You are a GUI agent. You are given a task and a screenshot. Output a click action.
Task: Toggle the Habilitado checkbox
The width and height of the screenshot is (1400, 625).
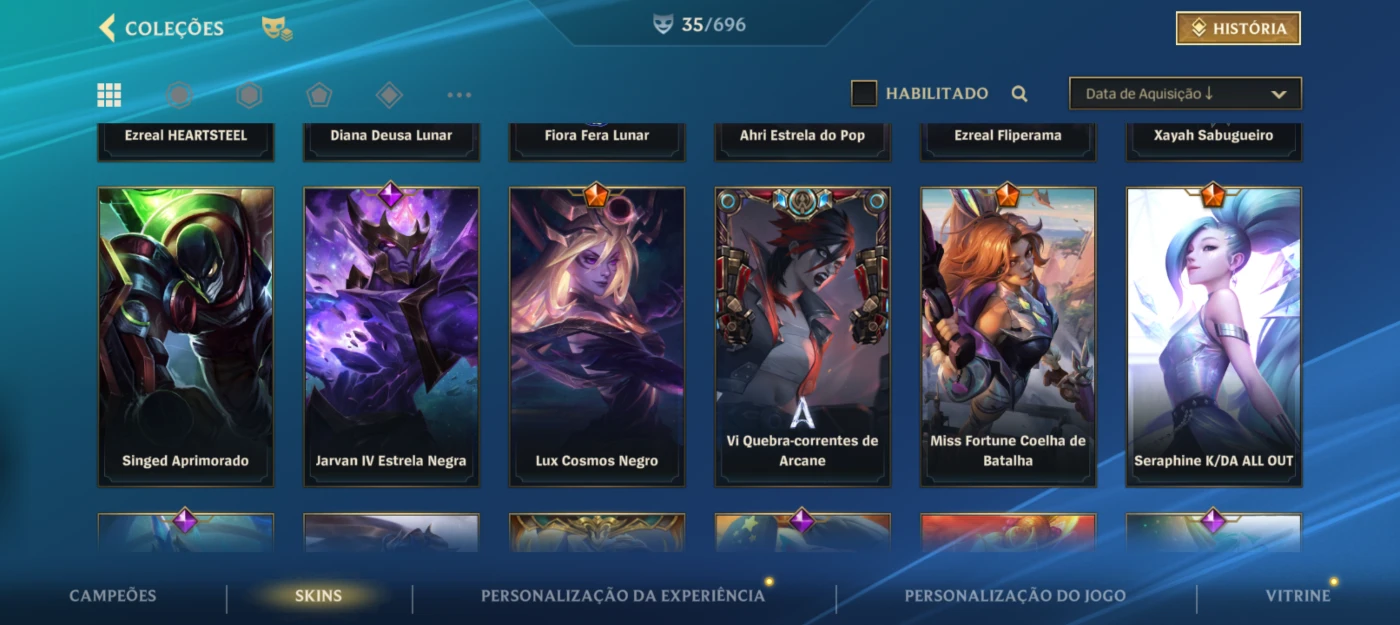tap(864, 94)
